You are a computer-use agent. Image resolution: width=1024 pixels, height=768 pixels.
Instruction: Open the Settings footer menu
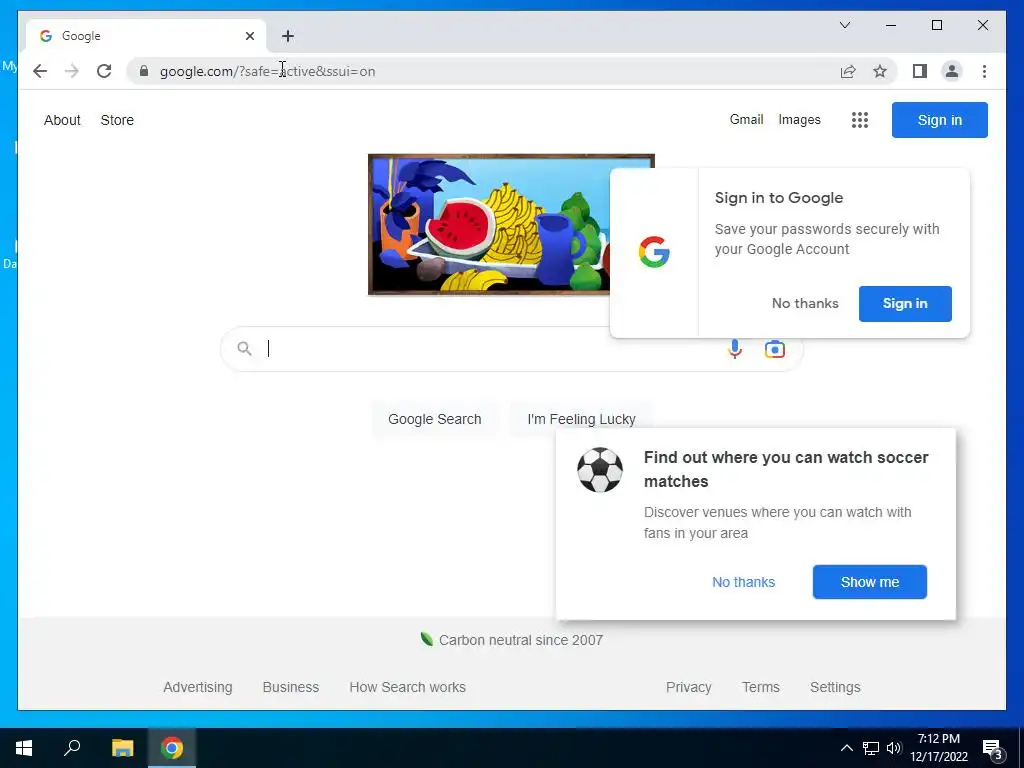pos(835,687)
